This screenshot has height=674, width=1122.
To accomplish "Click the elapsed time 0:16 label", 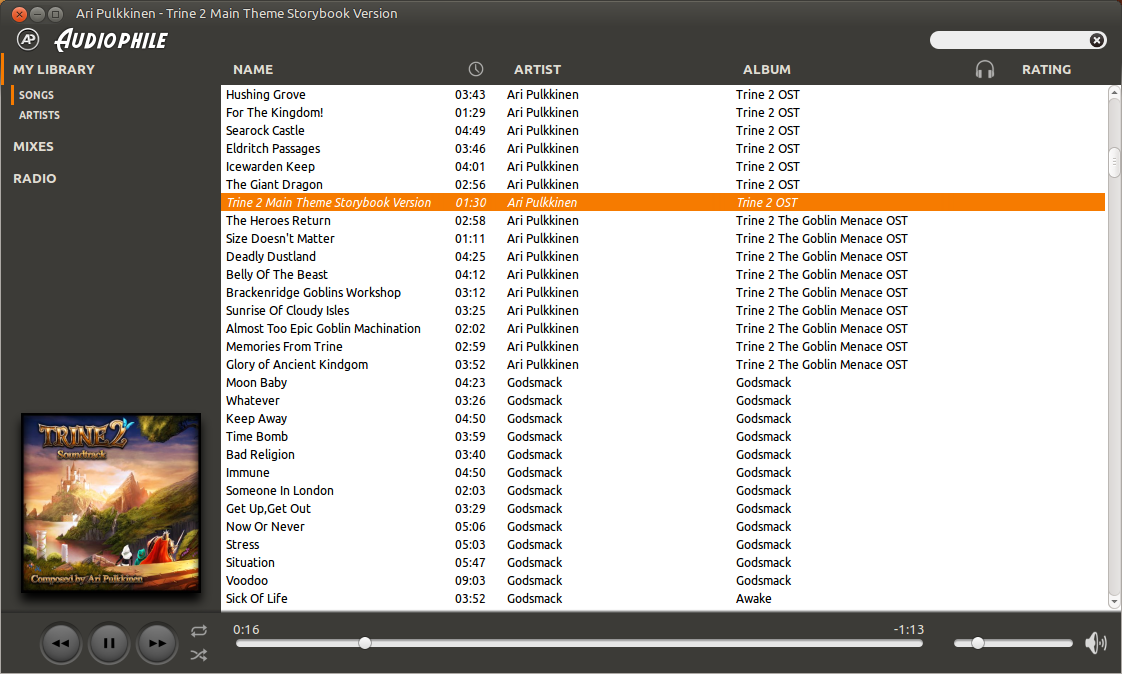I will [x=246, y=630].
